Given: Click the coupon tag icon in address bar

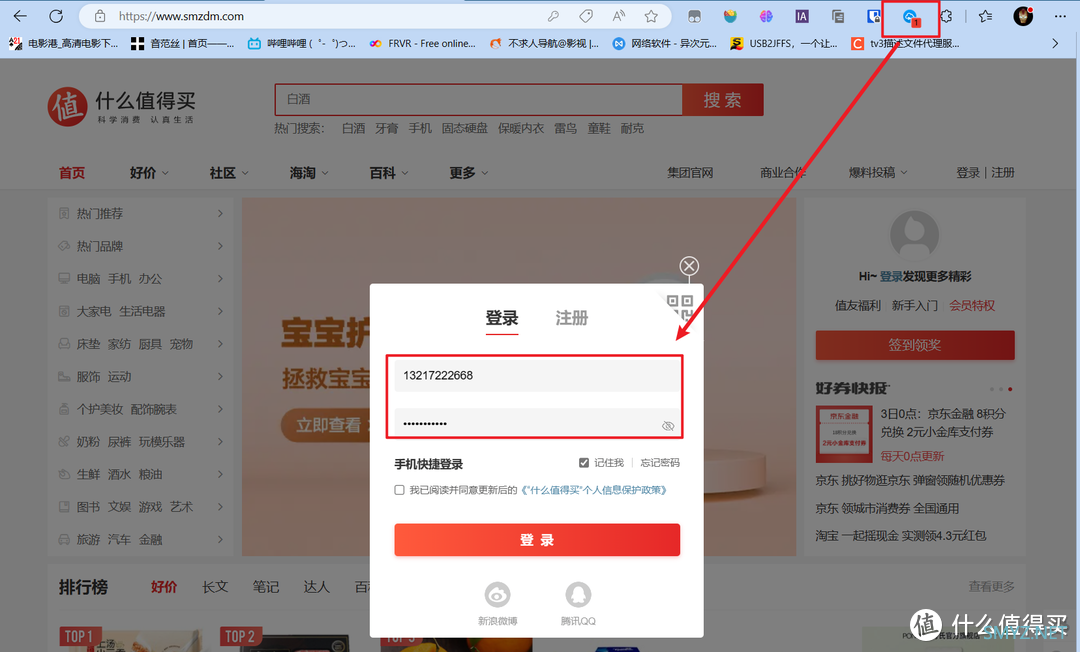Looking at the screenshot, I should point(586,16).
